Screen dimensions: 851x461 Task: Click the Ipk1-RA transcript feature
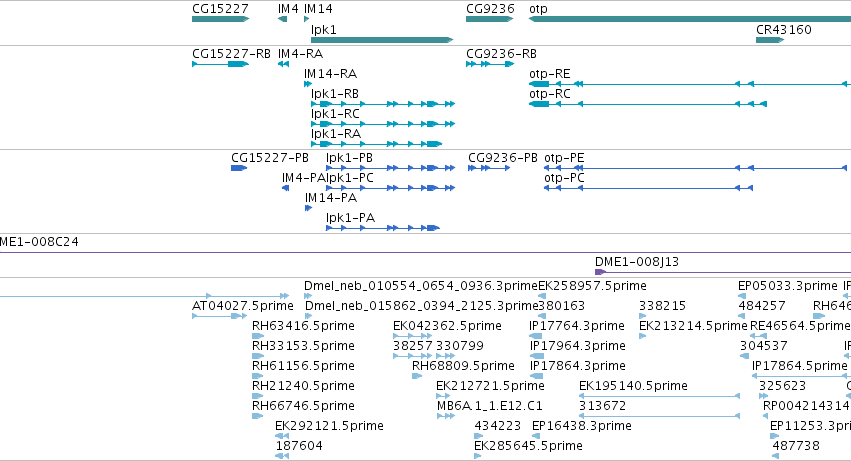tap(377, 144)
